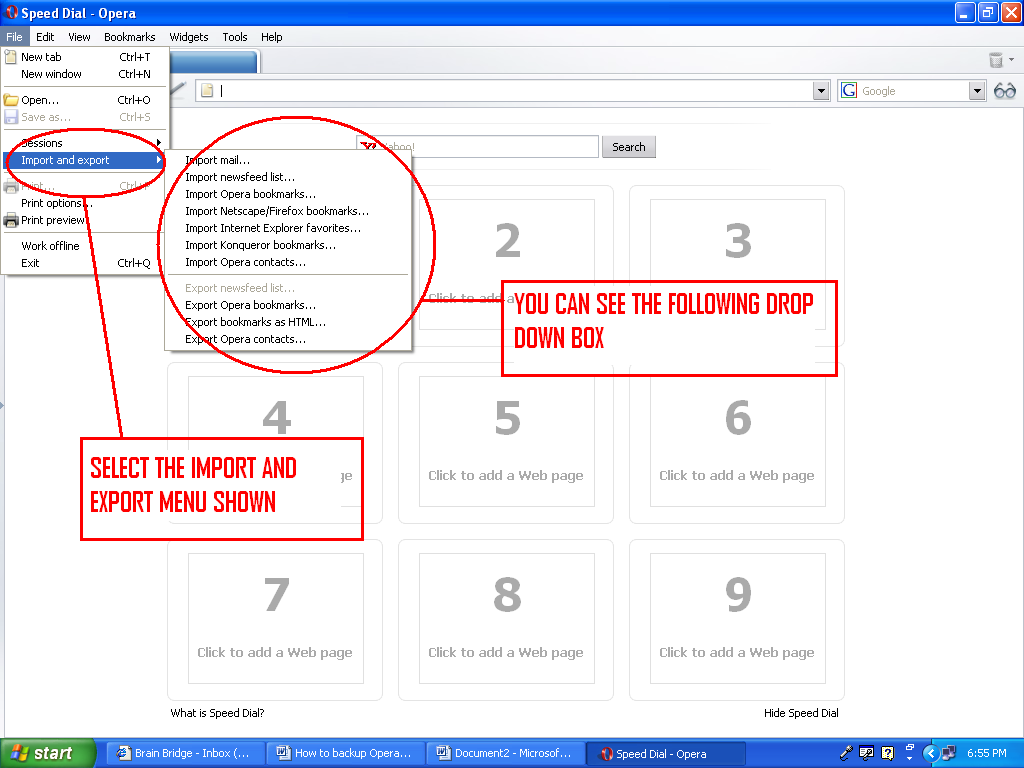Click the Google logo in the search box

[x=849, y=90]
